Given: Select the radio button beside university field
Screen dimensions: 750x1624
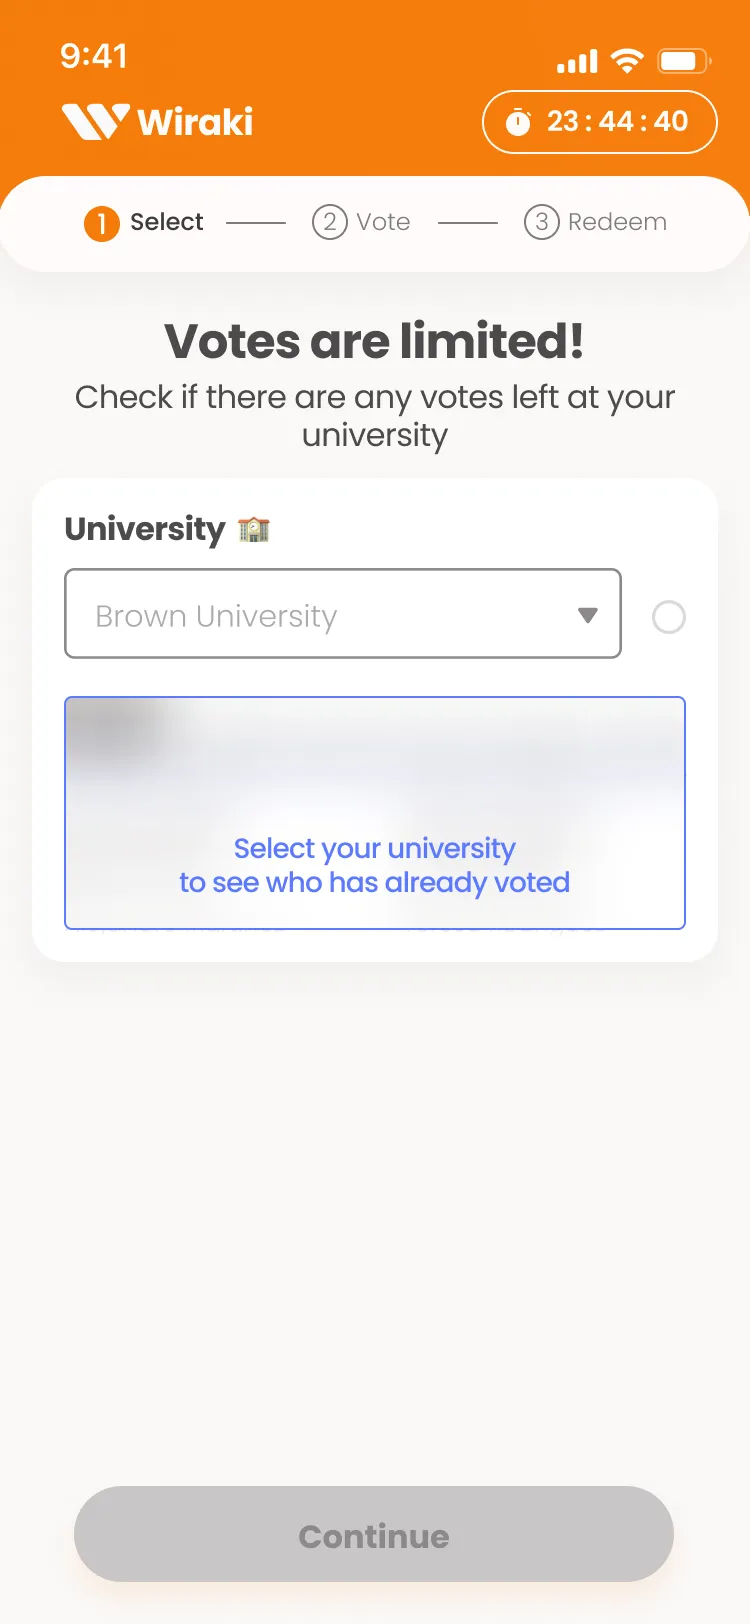Looking at the screenshot, I should pos(668,617).
